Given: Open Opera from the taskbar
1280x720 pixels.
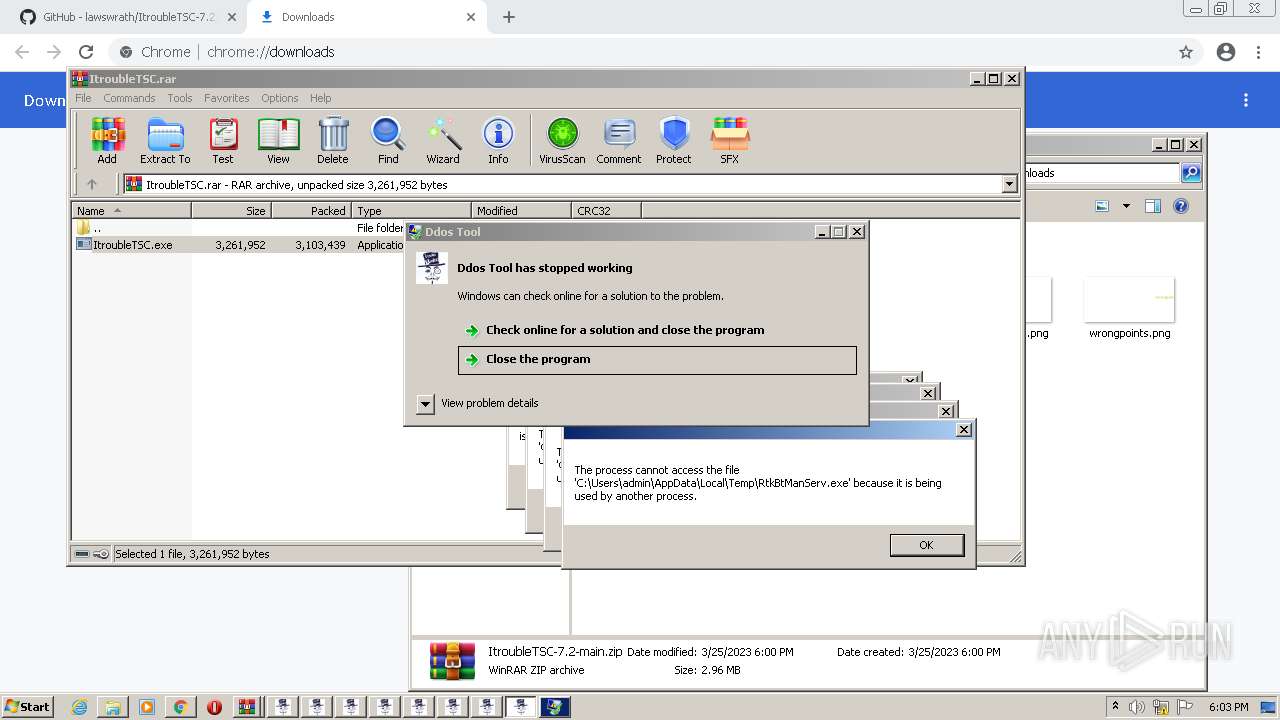Looking at the screenshot, I should click(x=214, y=707).
